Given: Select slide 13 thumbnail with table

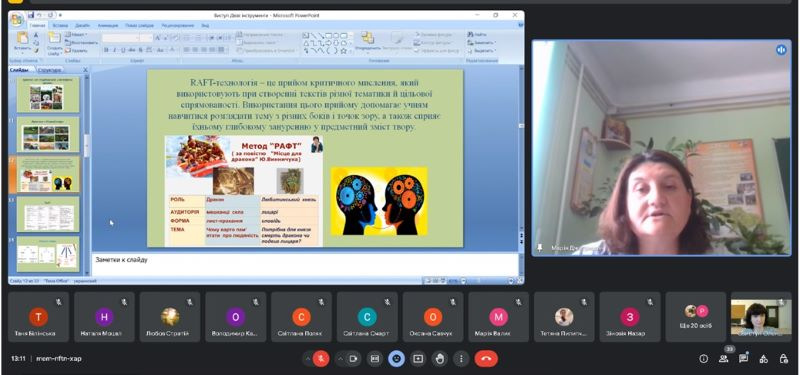Looking at the screenshot, I should point(48,214).
